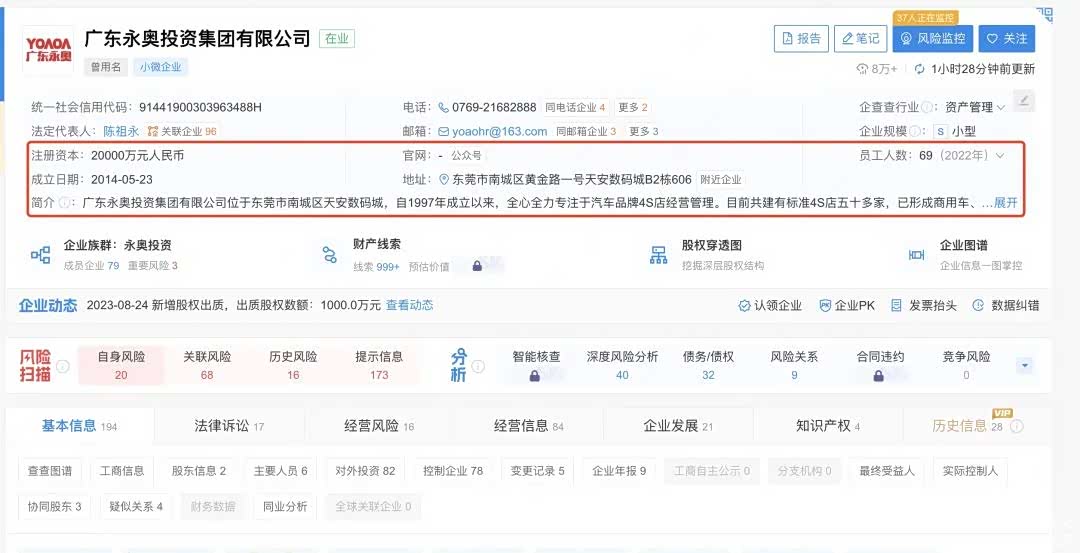This screenshot has height=553, width=1080.
Task: Click the refresh icon beside update time
Action: tap(920, 69)
